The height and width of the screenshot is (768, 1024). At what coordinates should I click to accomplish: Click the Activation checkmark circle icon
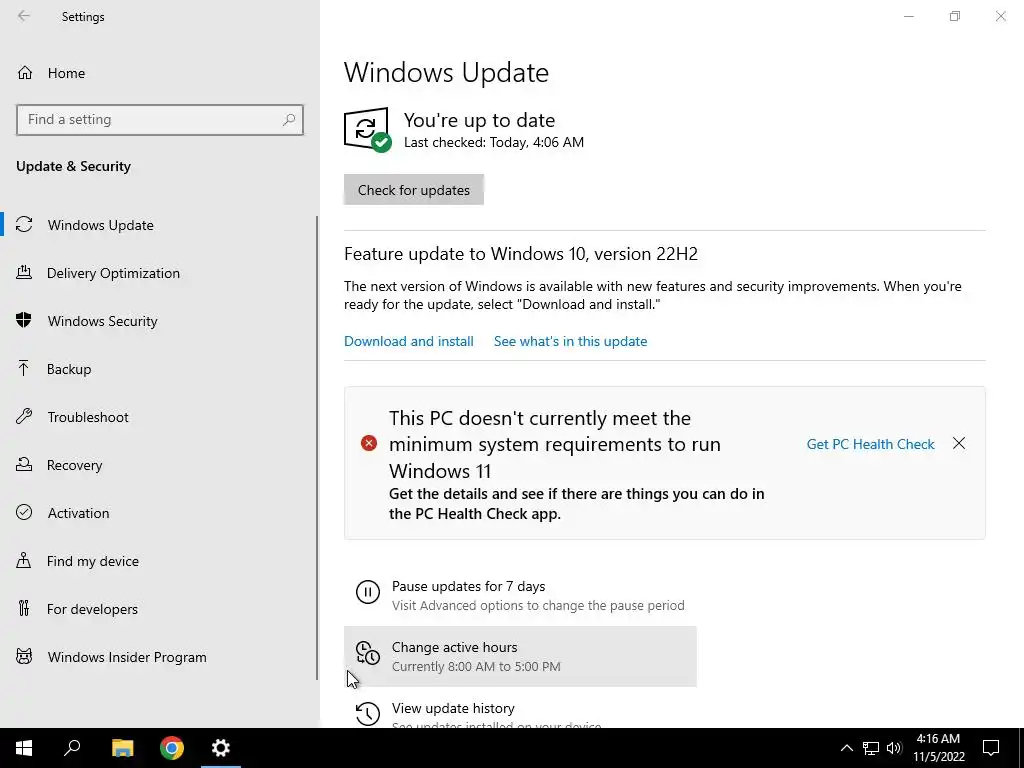click(24, 512)
